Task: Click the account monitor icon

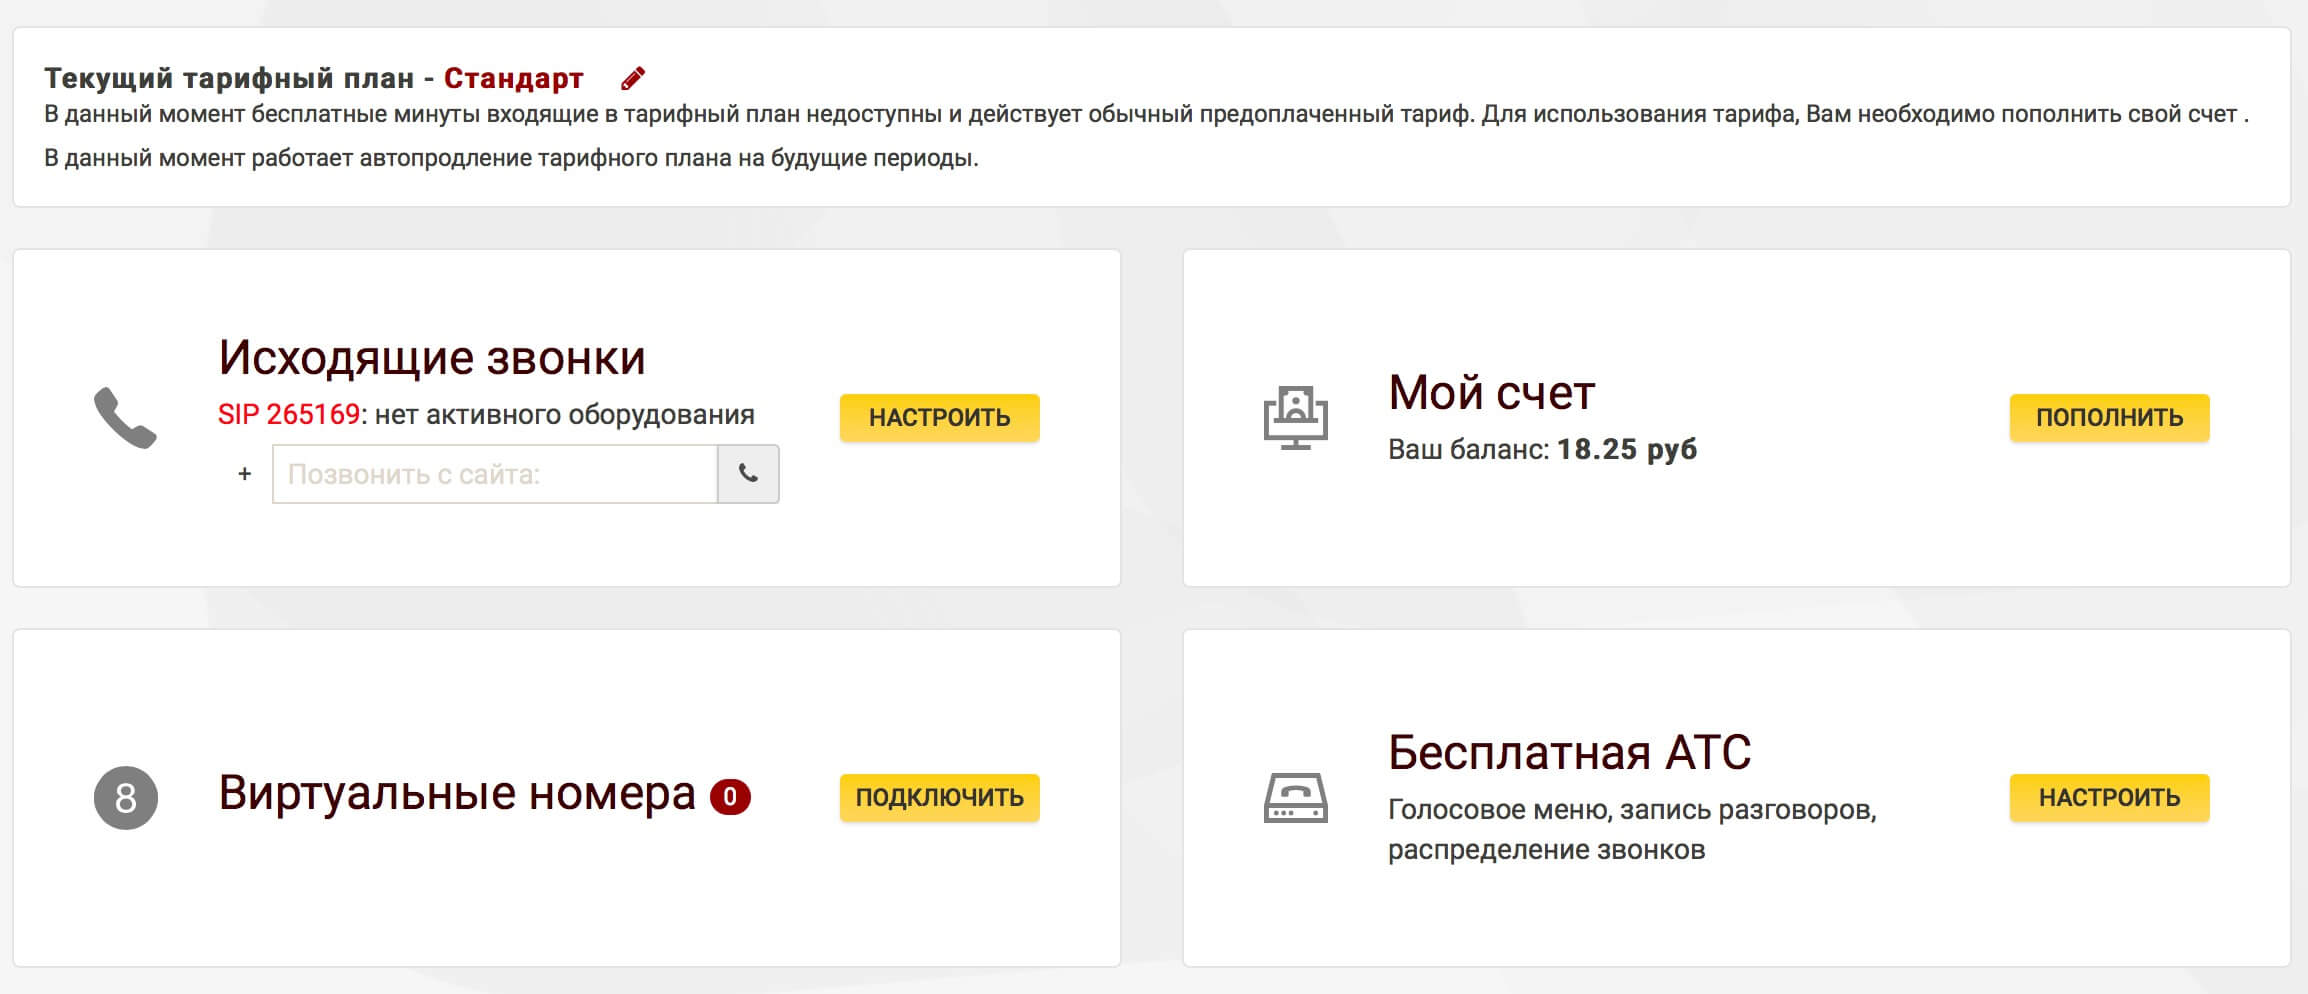Action: coord(1295,418)
